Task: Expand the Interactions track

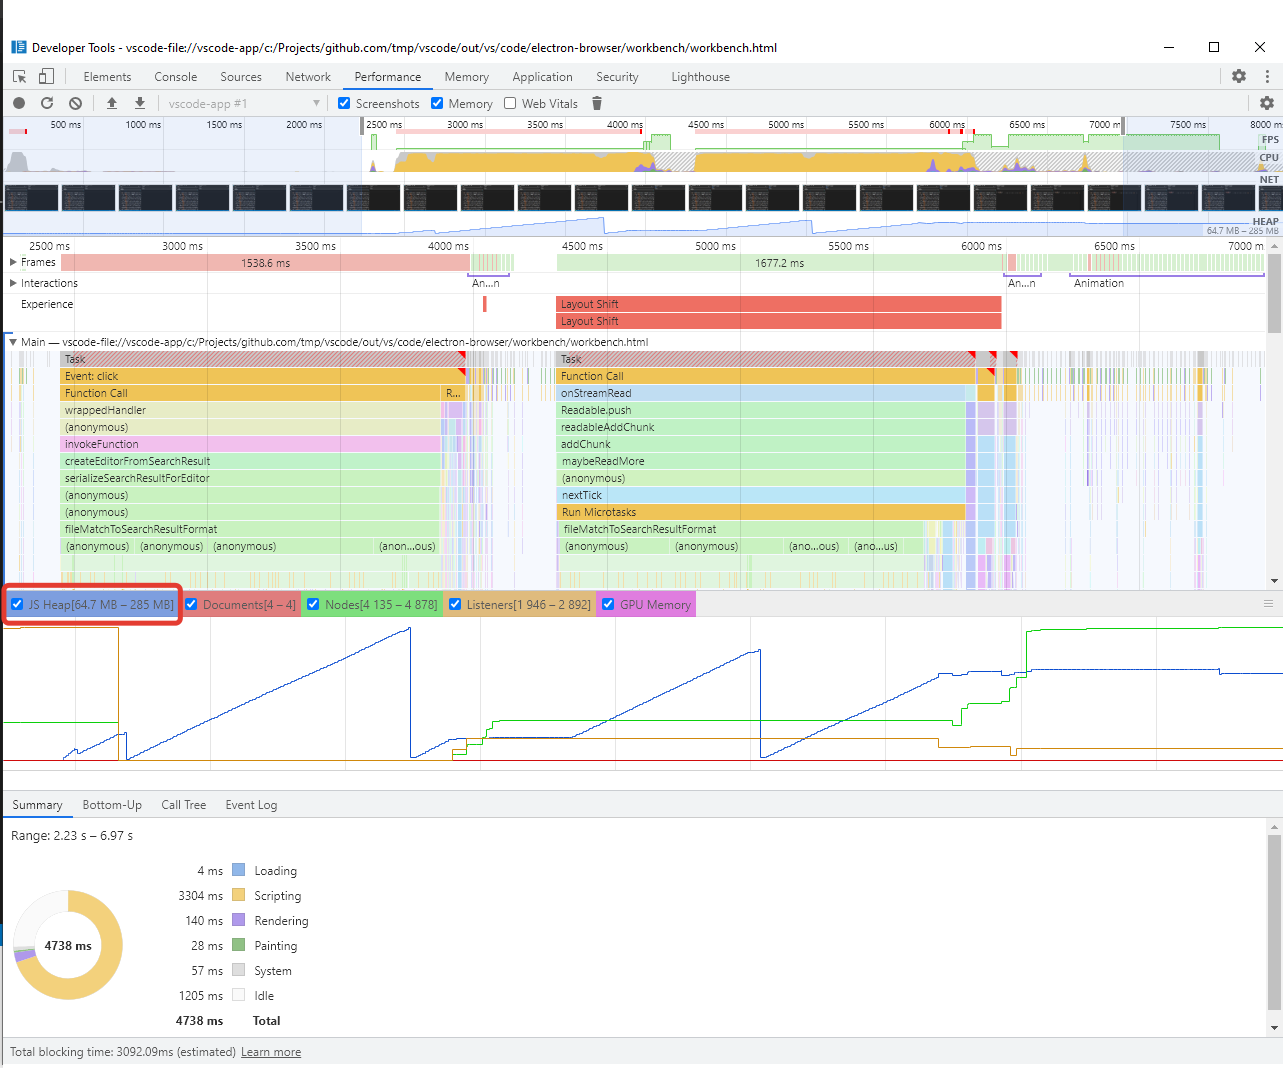Action: [13, 283]
